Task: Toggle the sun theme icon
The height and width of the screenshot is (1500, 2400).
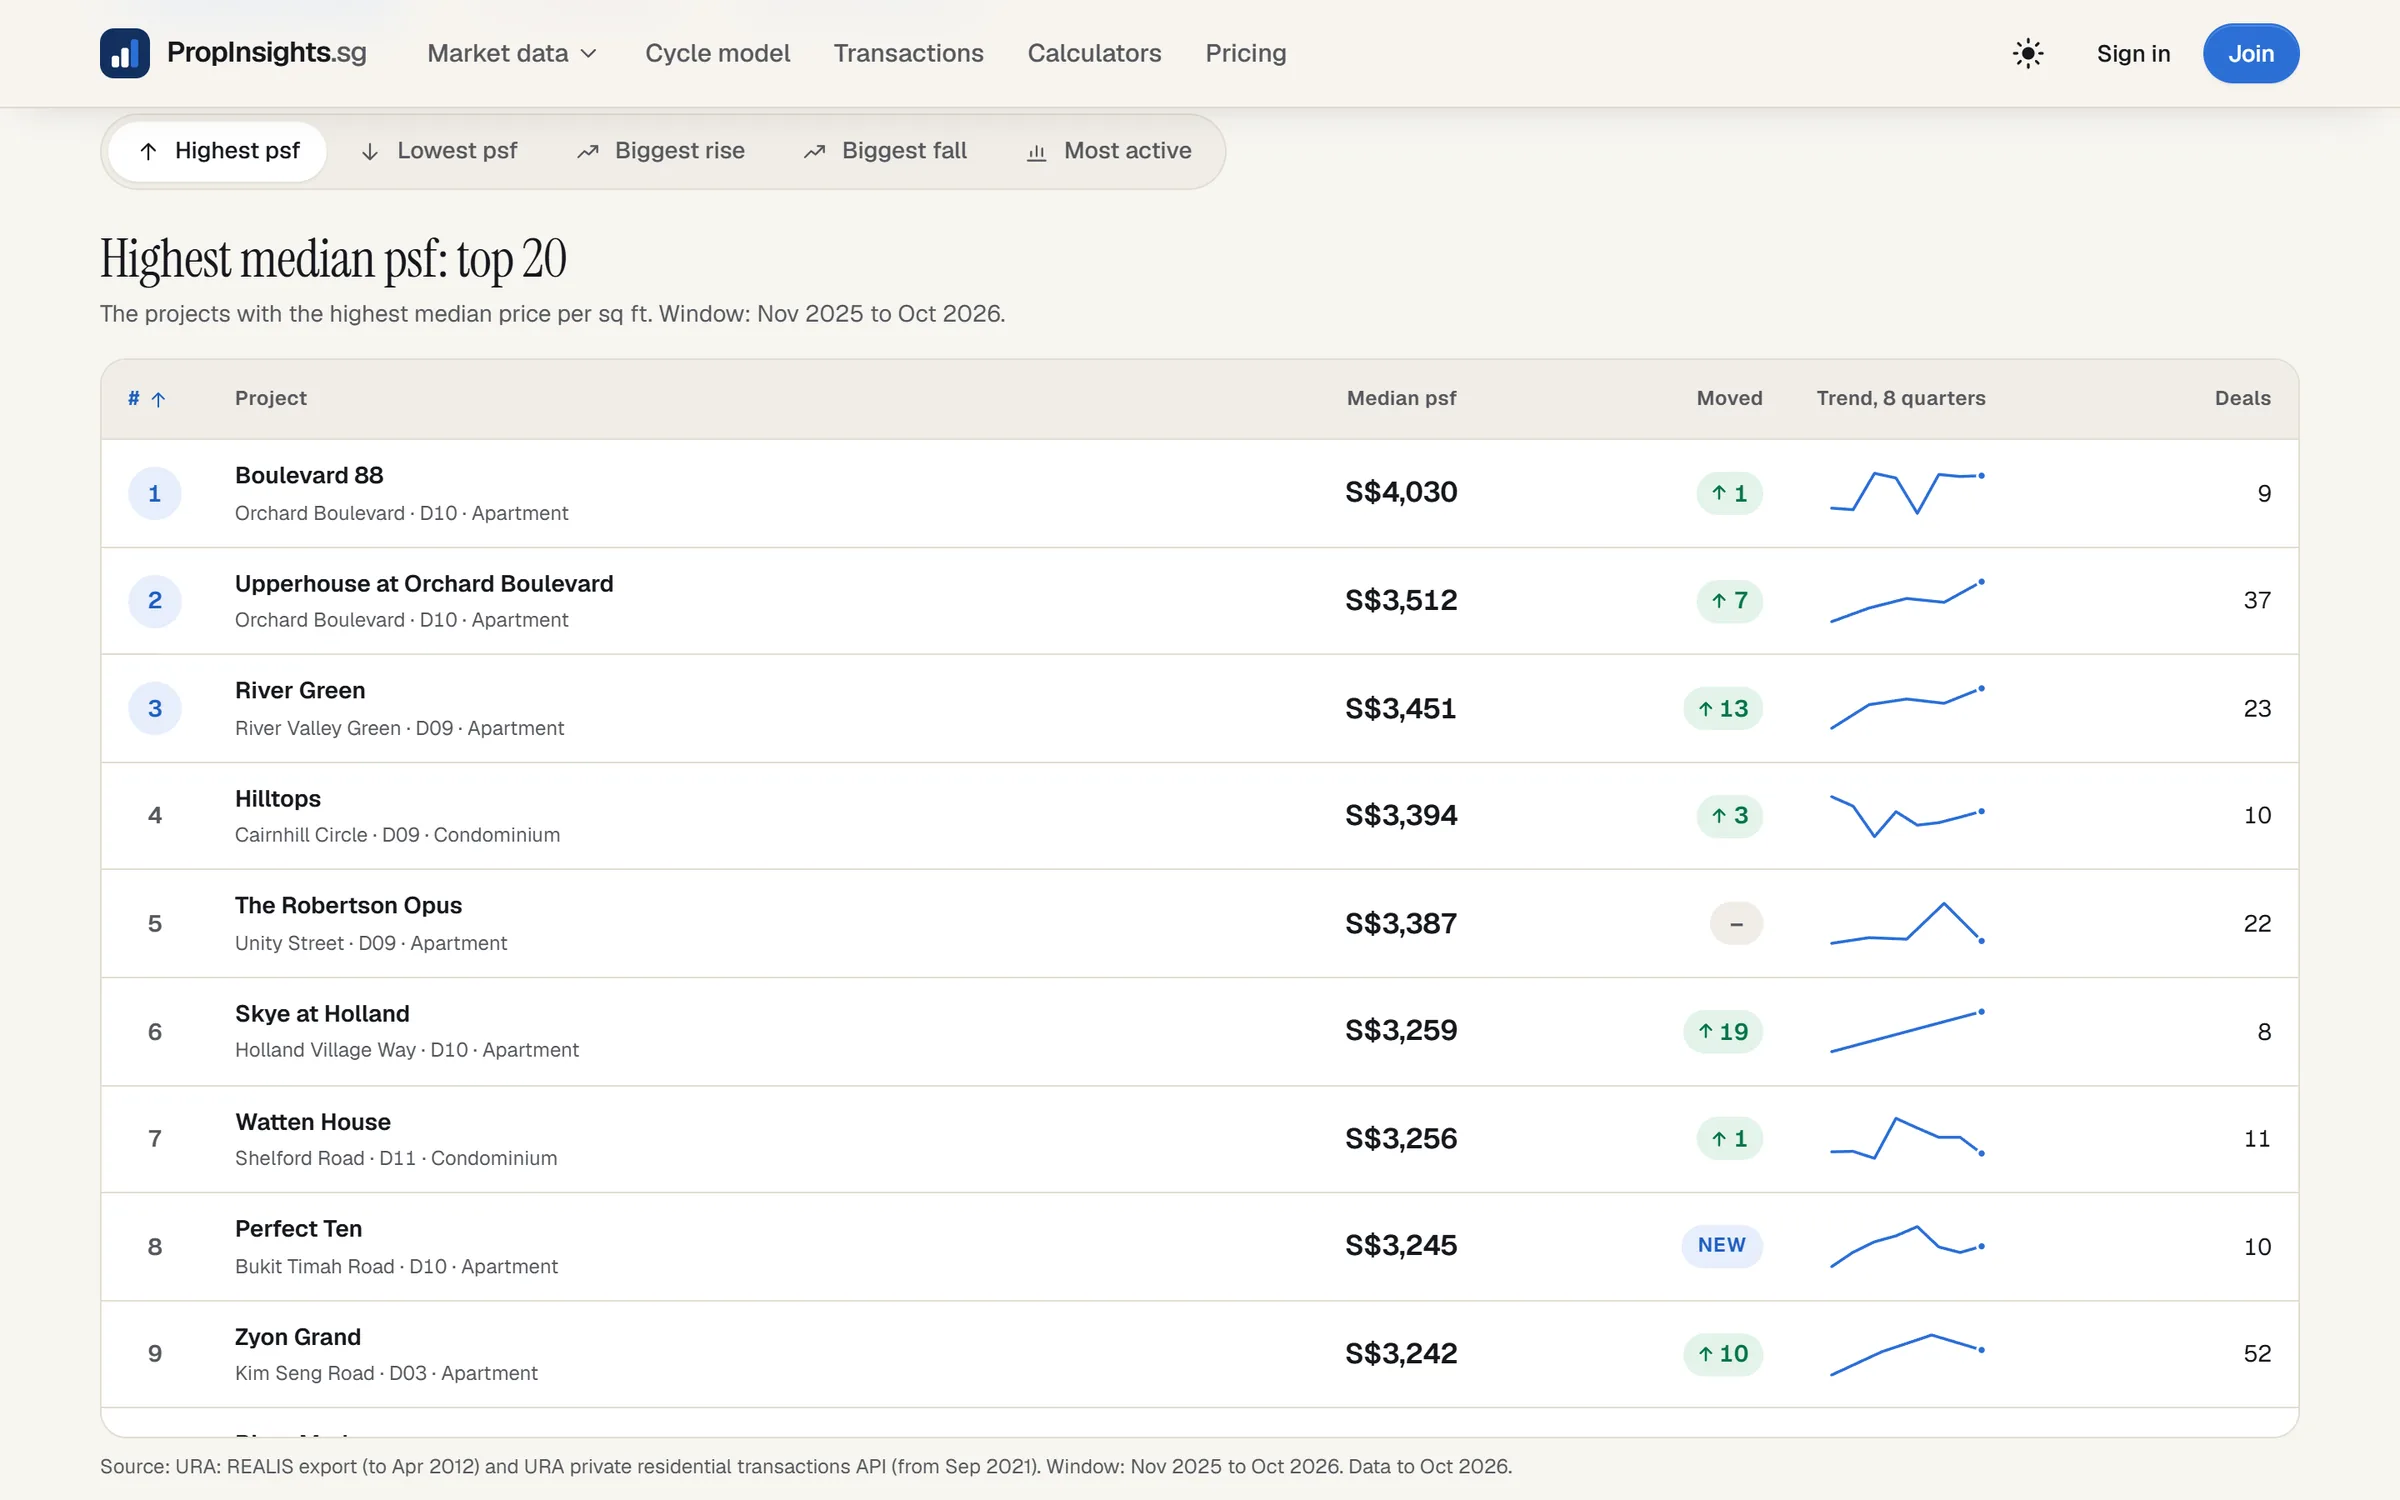Action: tap(2028, 53)
